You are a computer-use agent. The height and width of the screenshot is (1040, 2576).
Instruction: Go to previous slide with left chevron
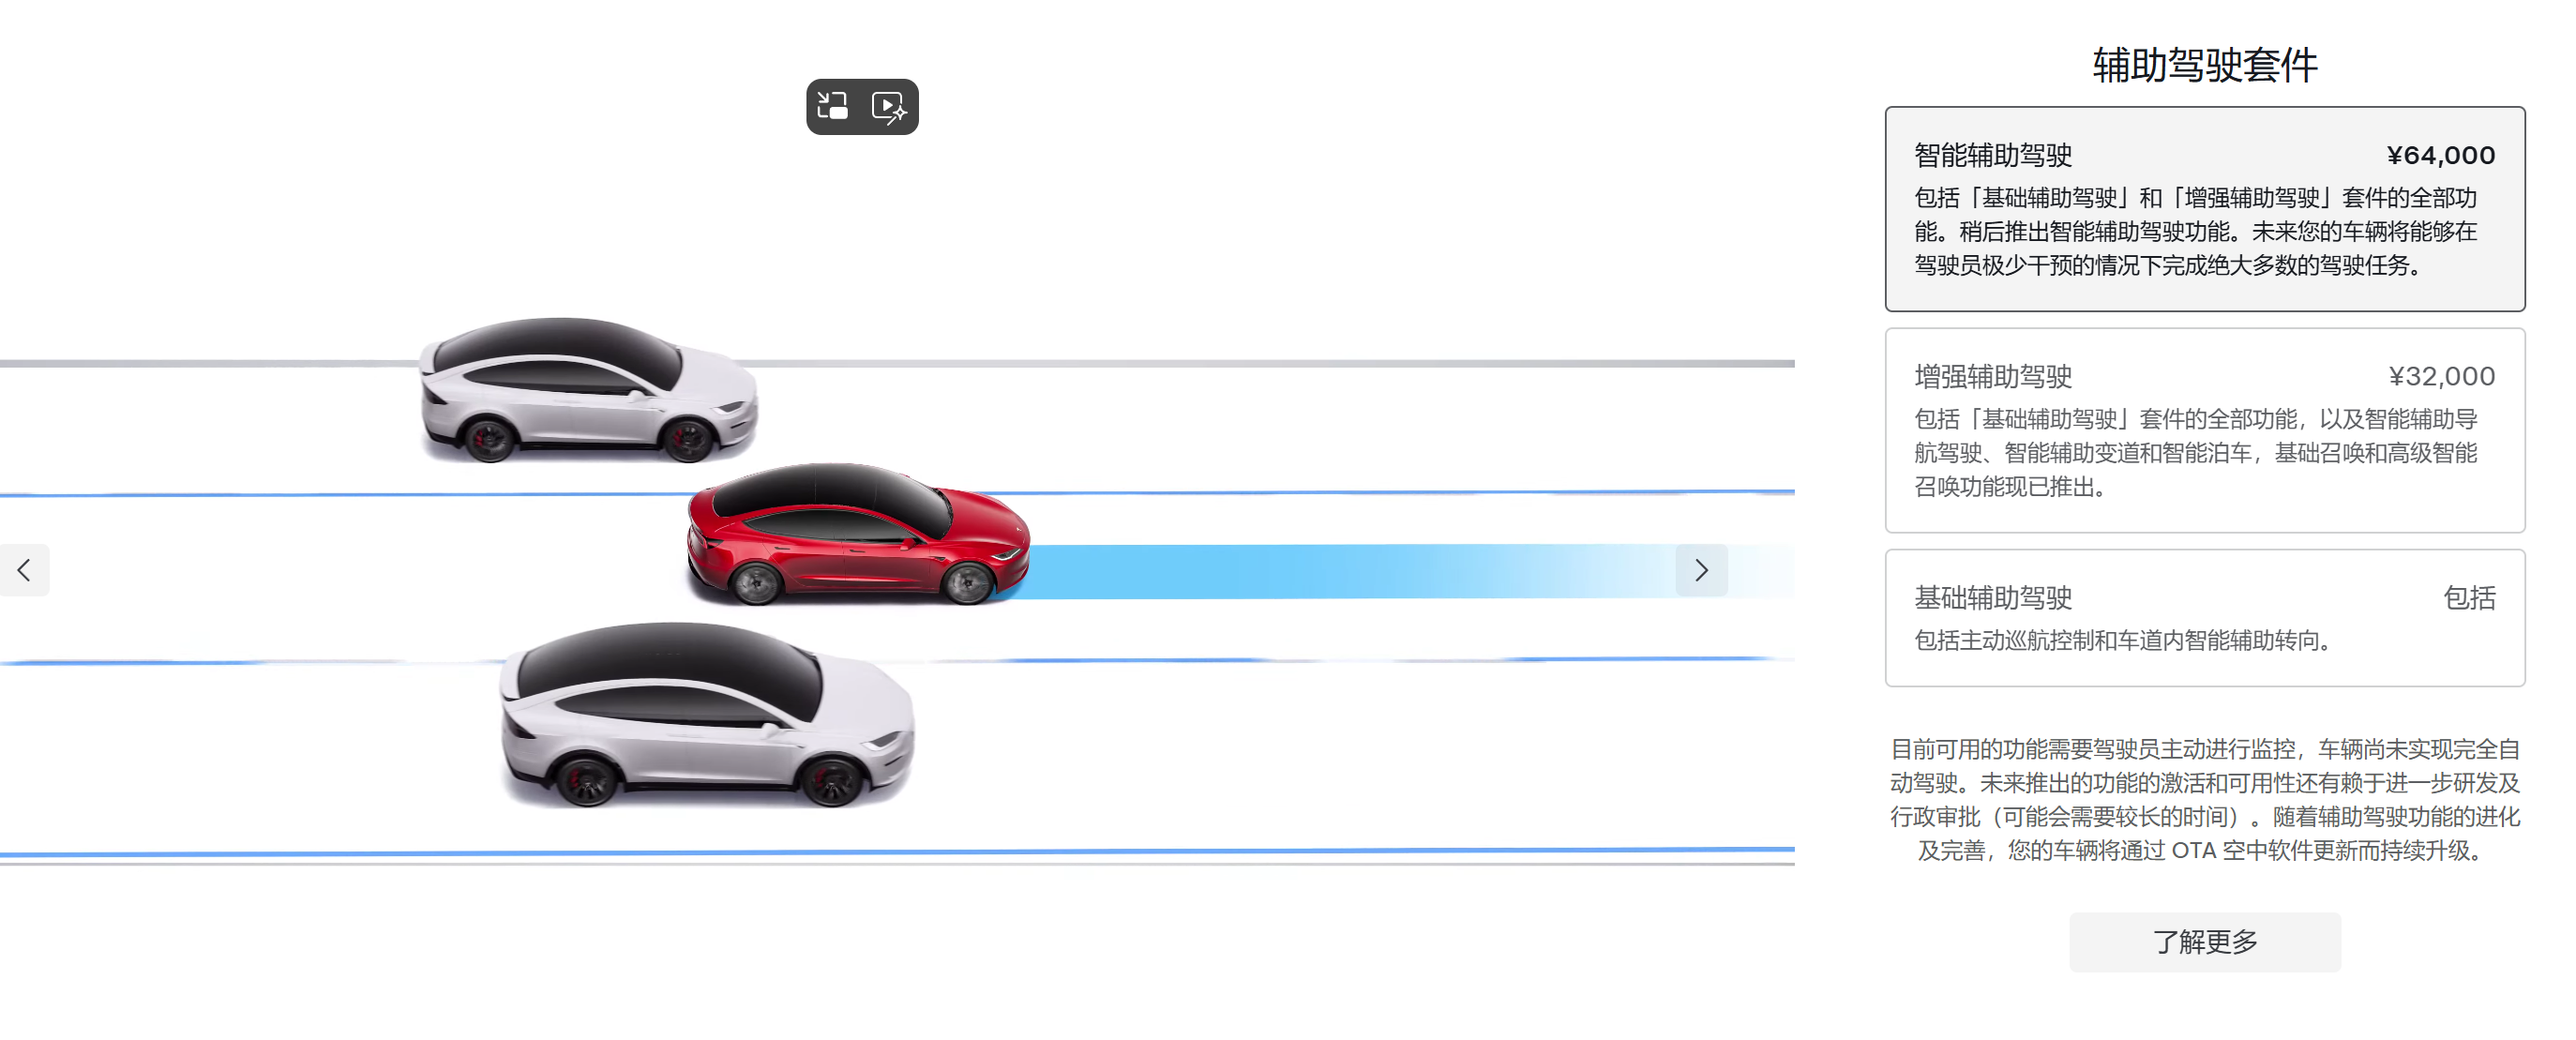24,570
